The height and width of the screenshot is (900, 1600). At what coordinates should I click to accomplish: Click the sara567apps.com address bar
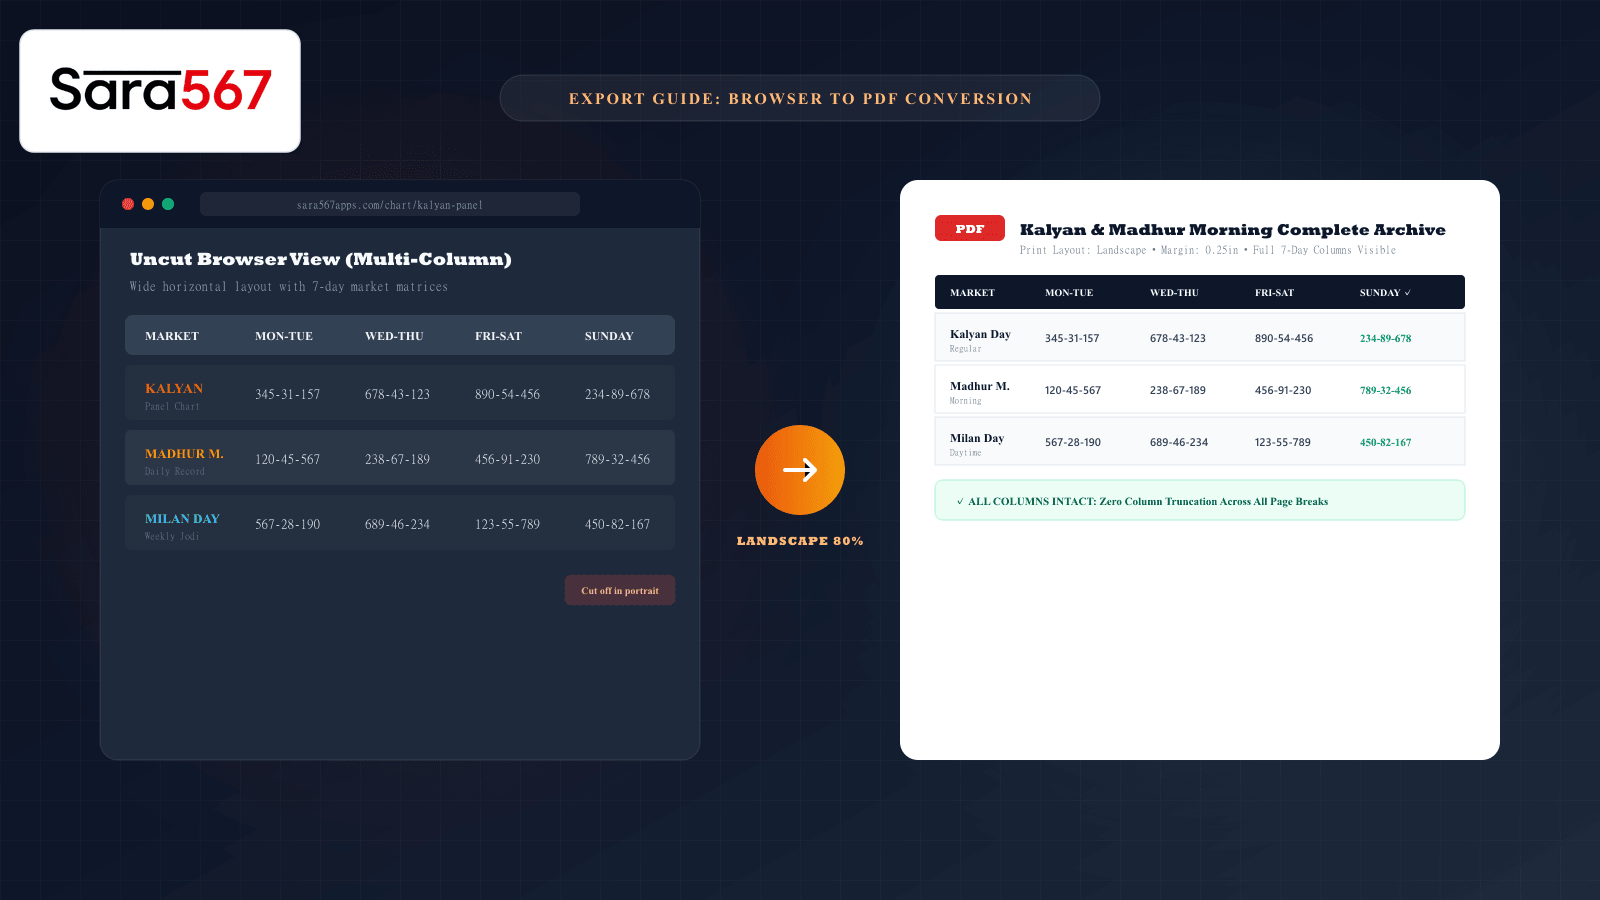(390, 204)
